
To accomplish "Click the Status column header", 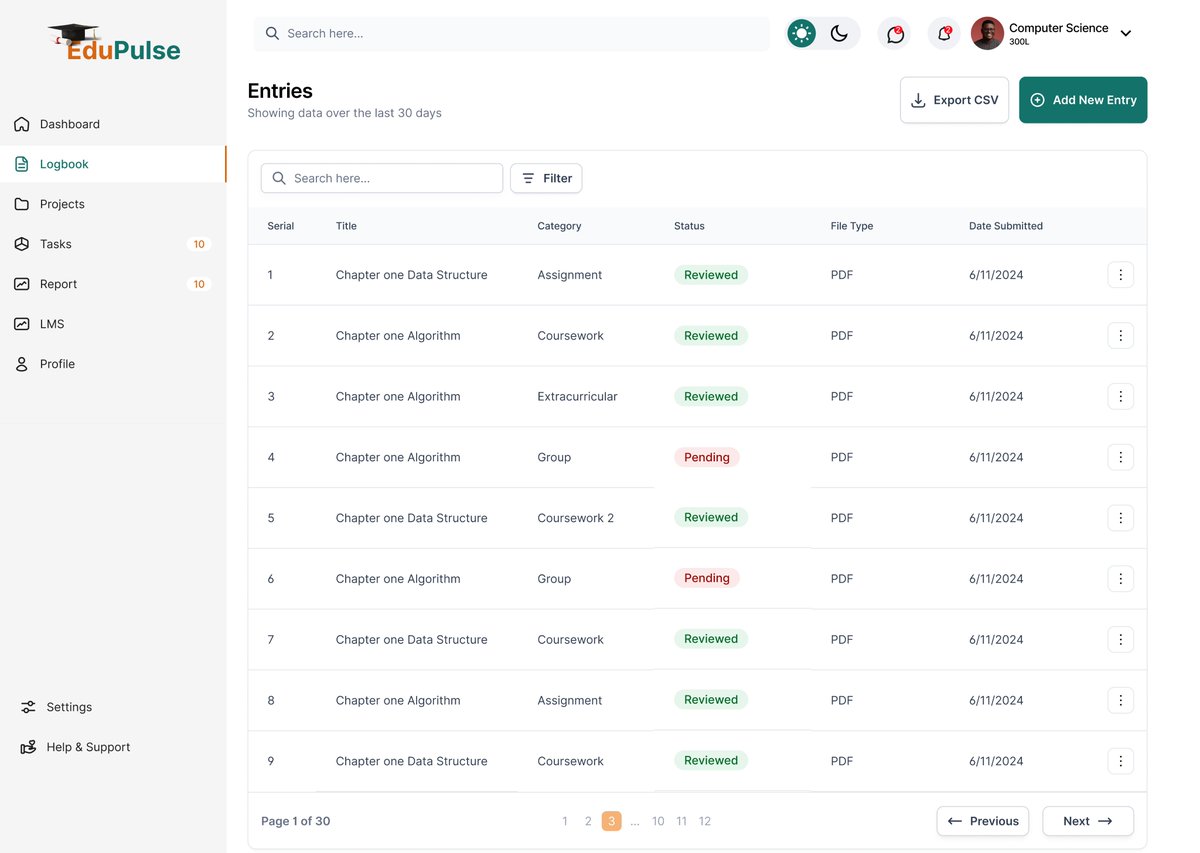I will pos(689,226).
